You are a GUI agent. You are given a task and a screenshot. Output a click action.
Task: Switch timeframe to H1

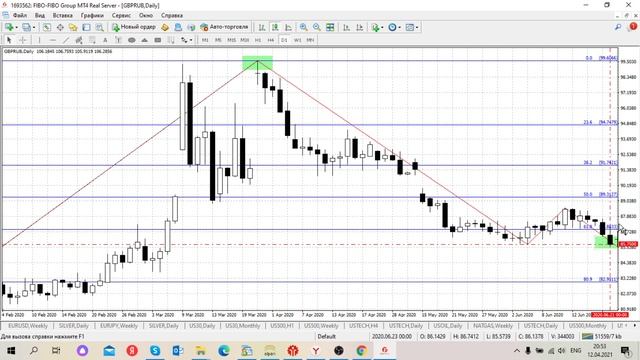click(x=258, y=40)
